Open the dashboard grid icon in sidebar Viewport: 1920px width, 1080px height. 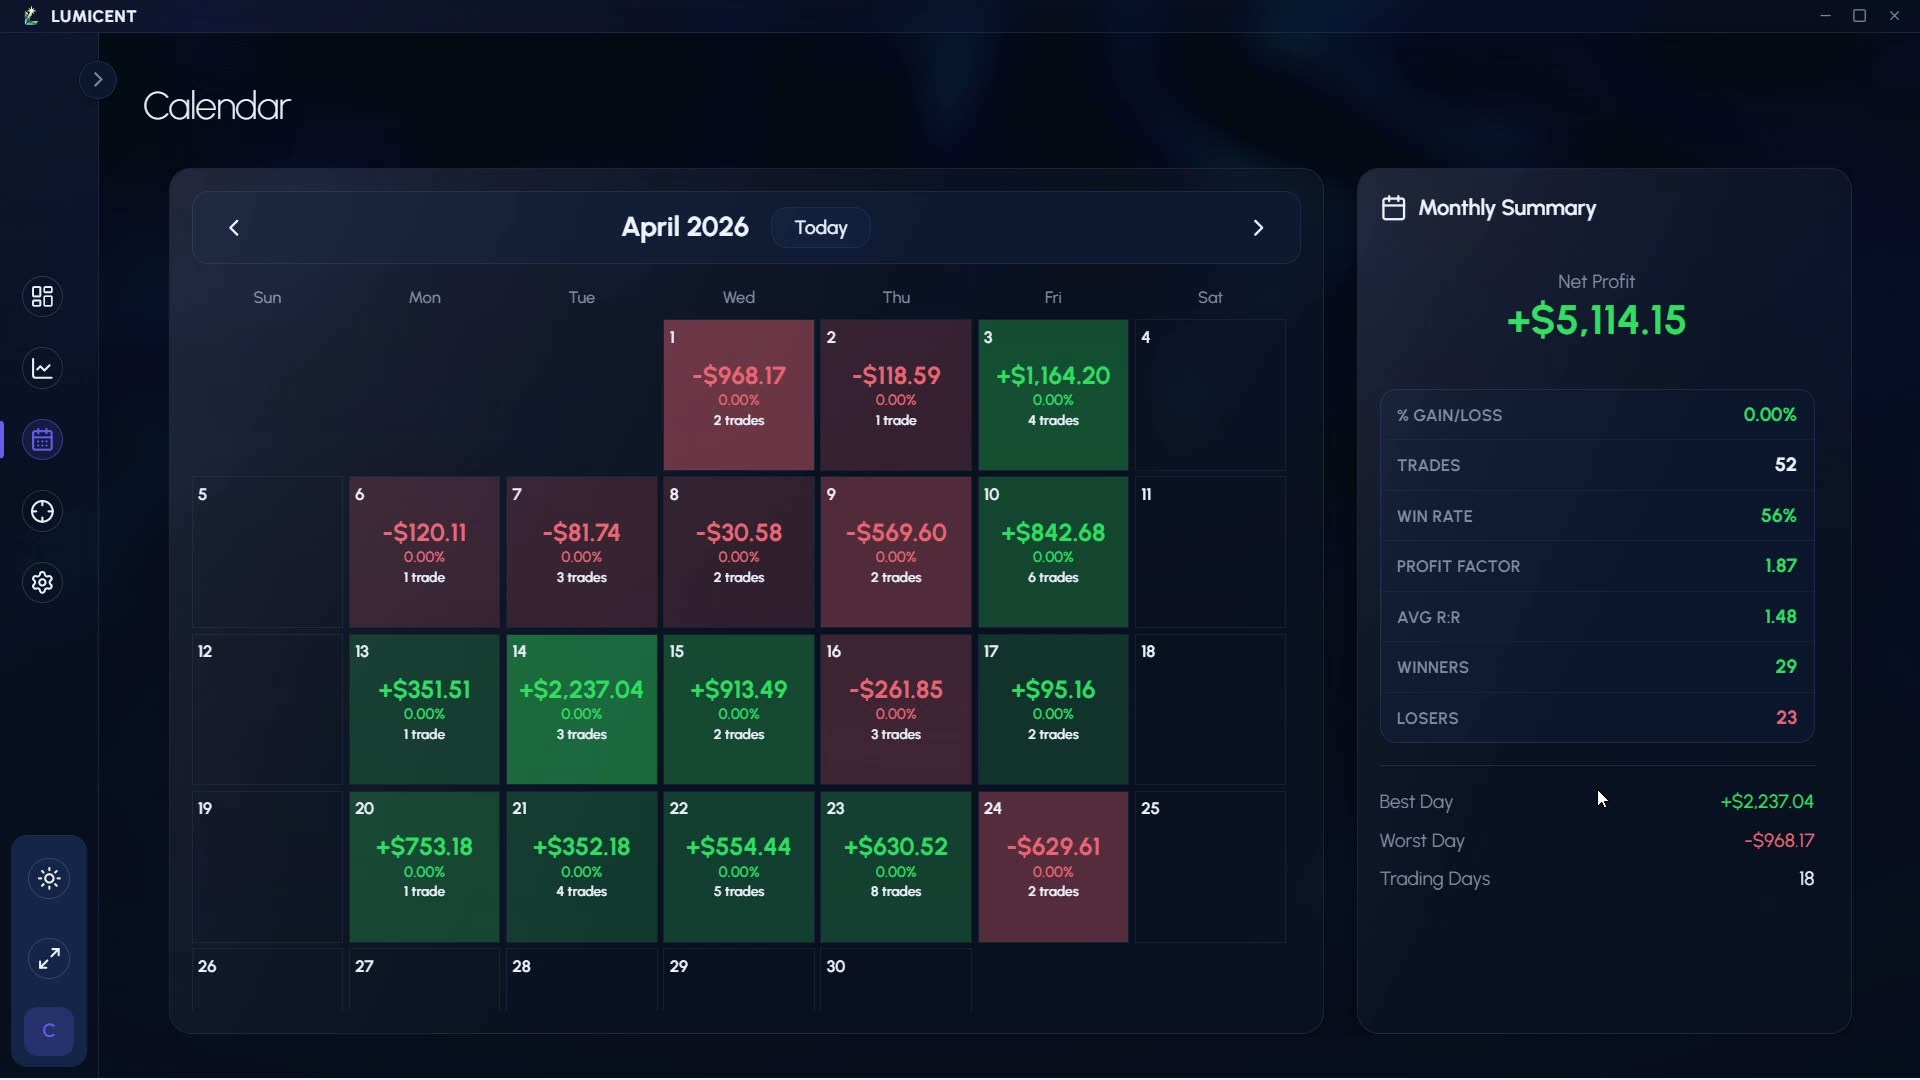pyautogui.click(x=42, y=297)
